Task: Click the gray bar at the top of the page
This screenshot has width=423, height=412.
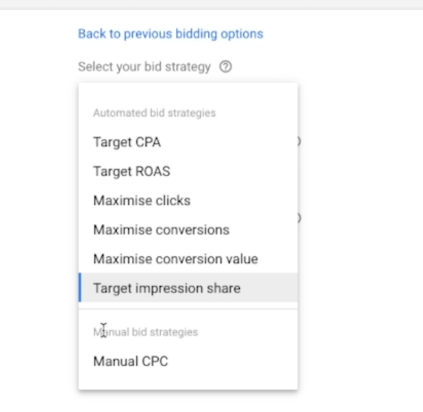Action: (211, 5)
